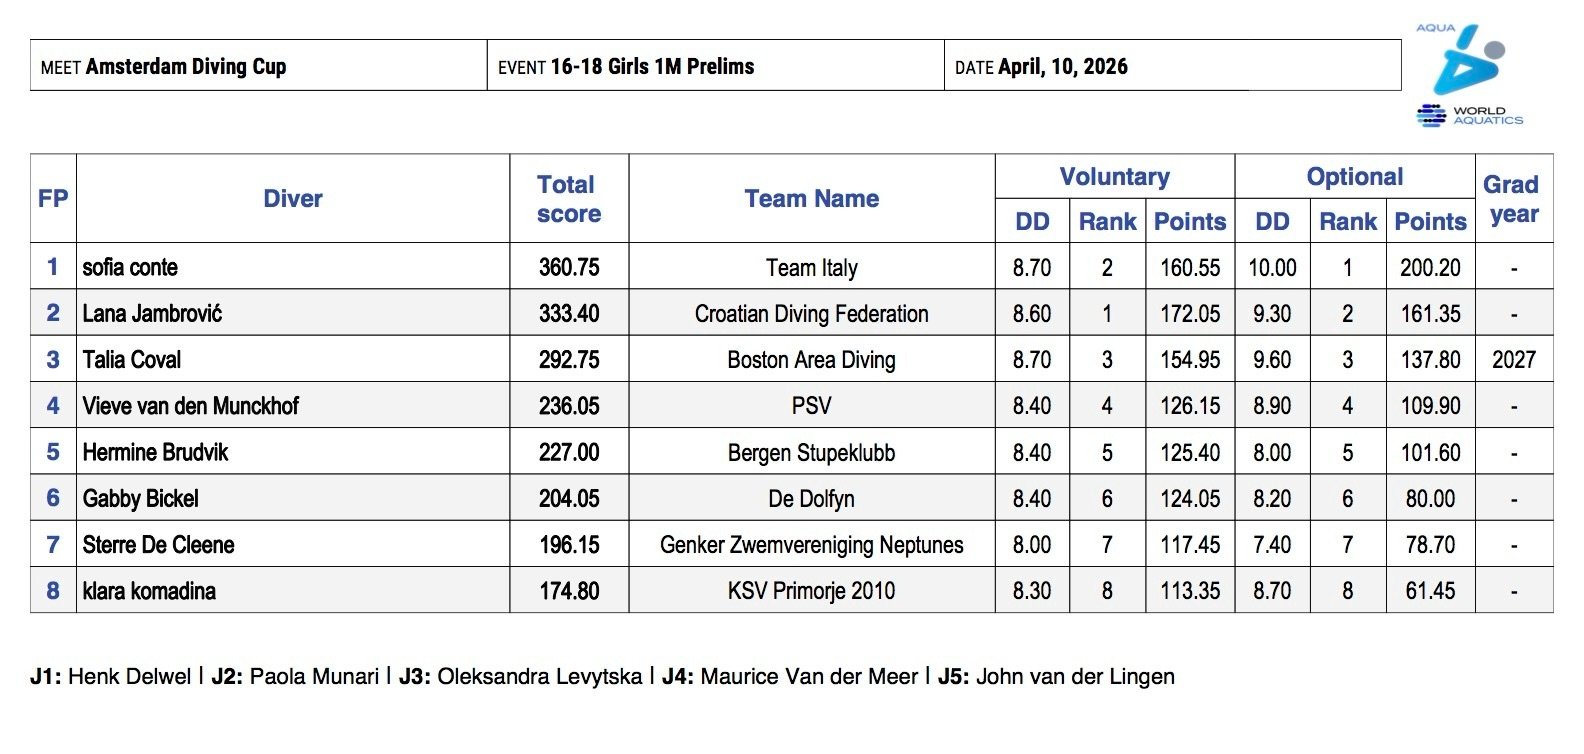Select Talia Coval's name
This screenshot has height=754, width=1584.
click(x=132, y=360)
